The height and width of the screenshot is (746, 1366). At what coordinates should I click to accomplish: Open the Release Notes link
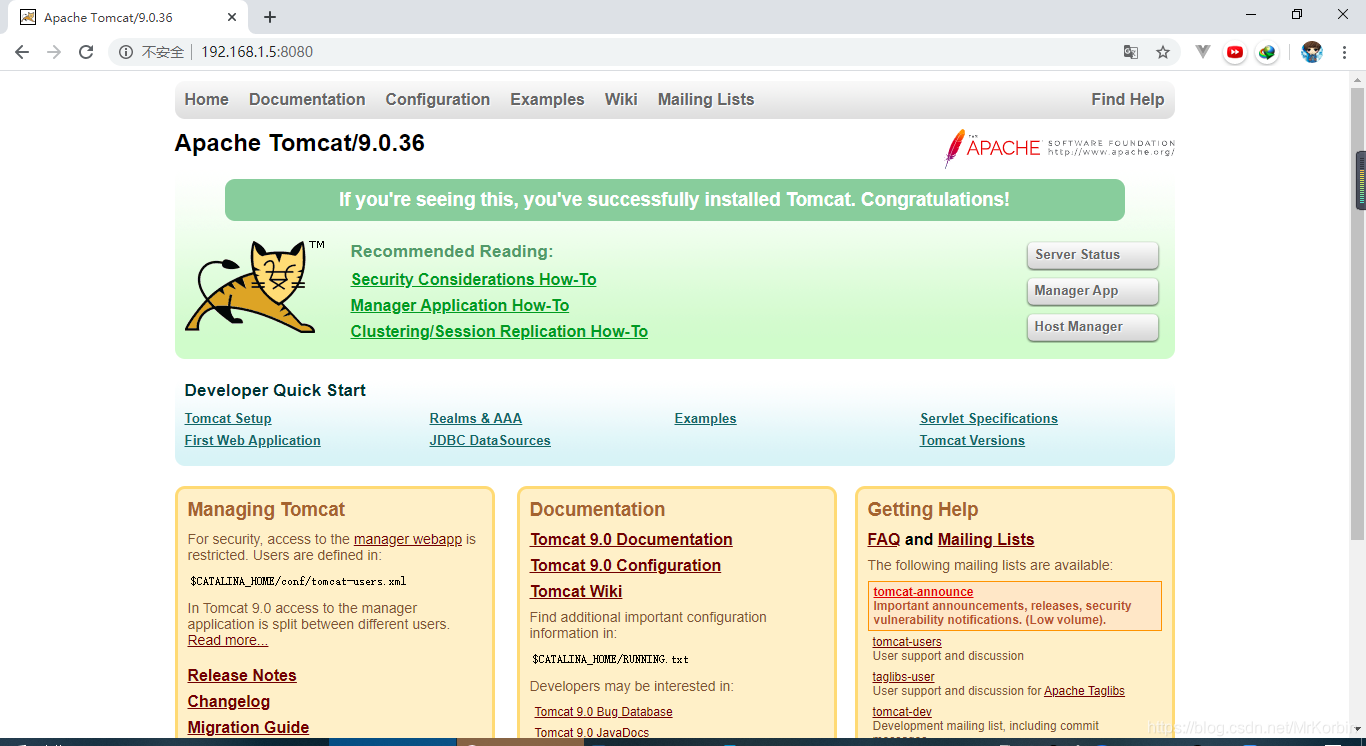(x=242, y=676)
